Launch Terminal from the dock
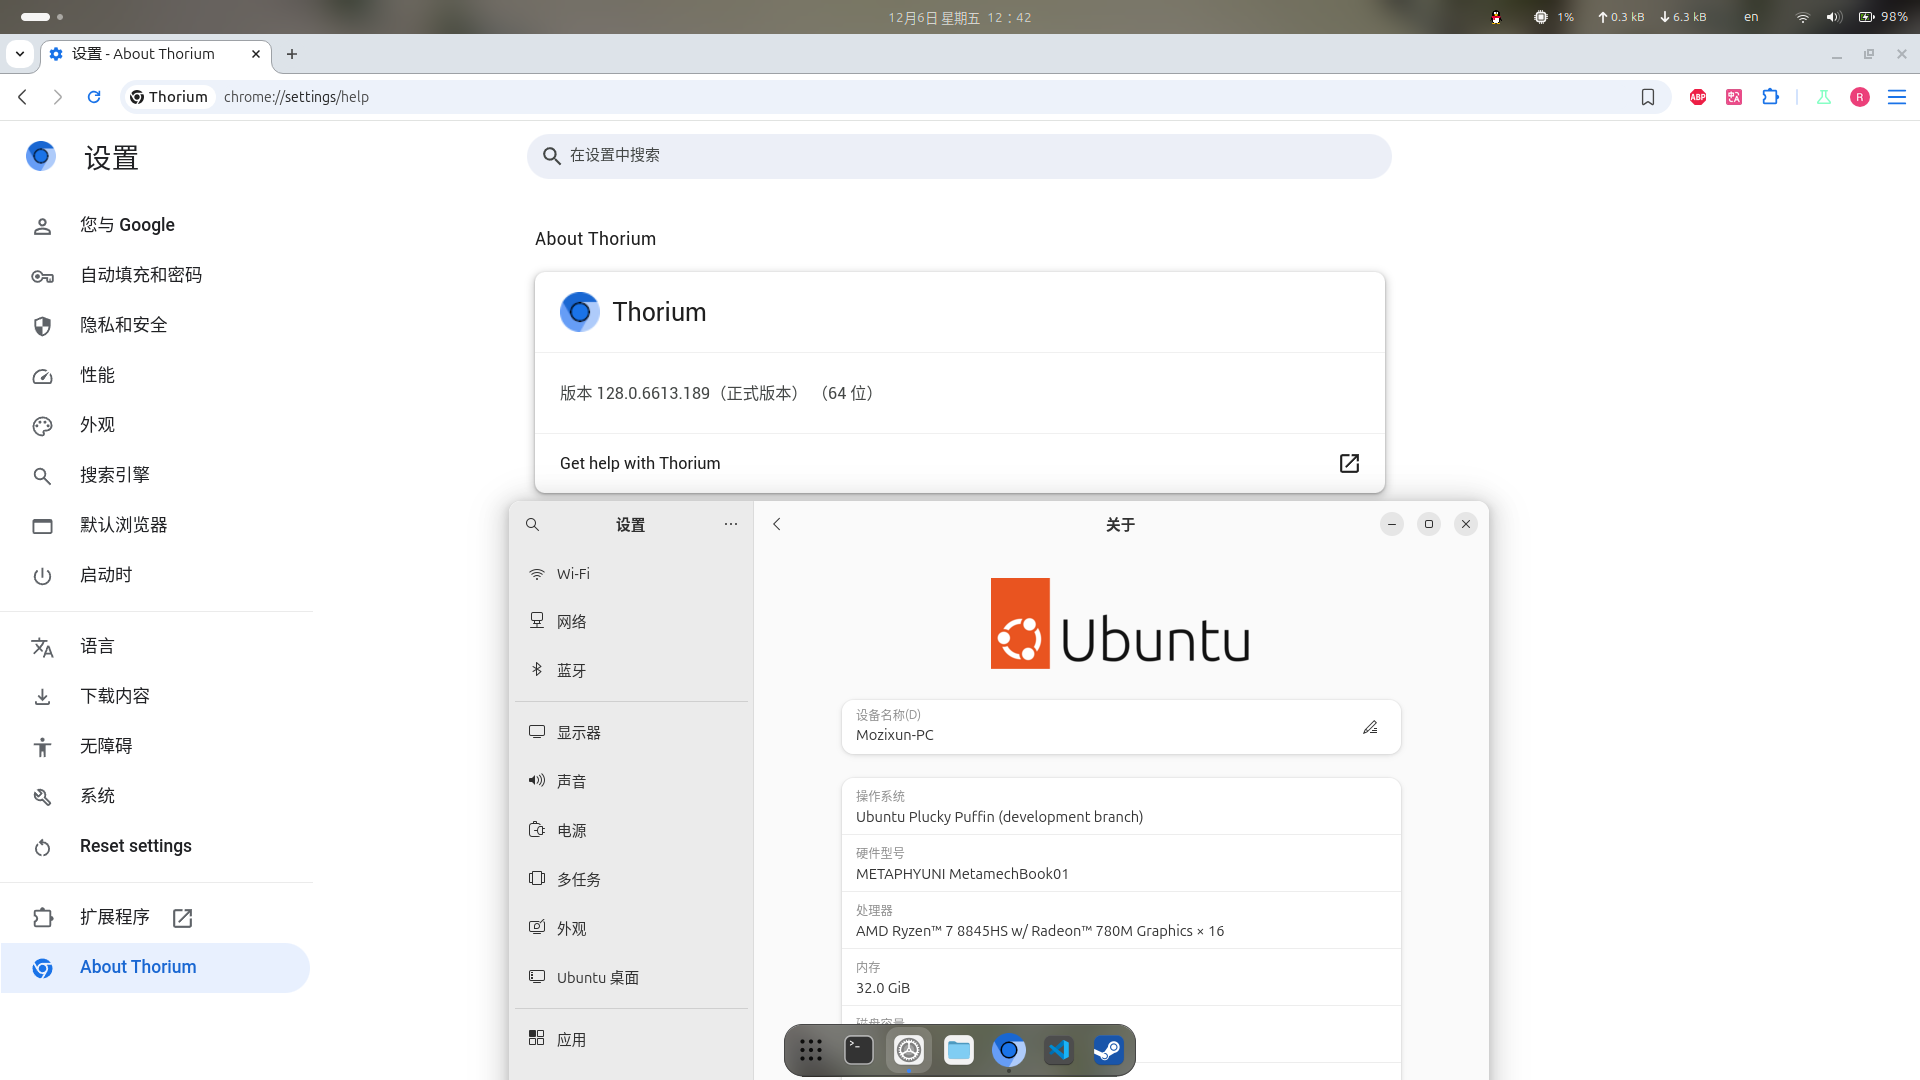1920x1080 pixels. click(x=859, y=1050)
